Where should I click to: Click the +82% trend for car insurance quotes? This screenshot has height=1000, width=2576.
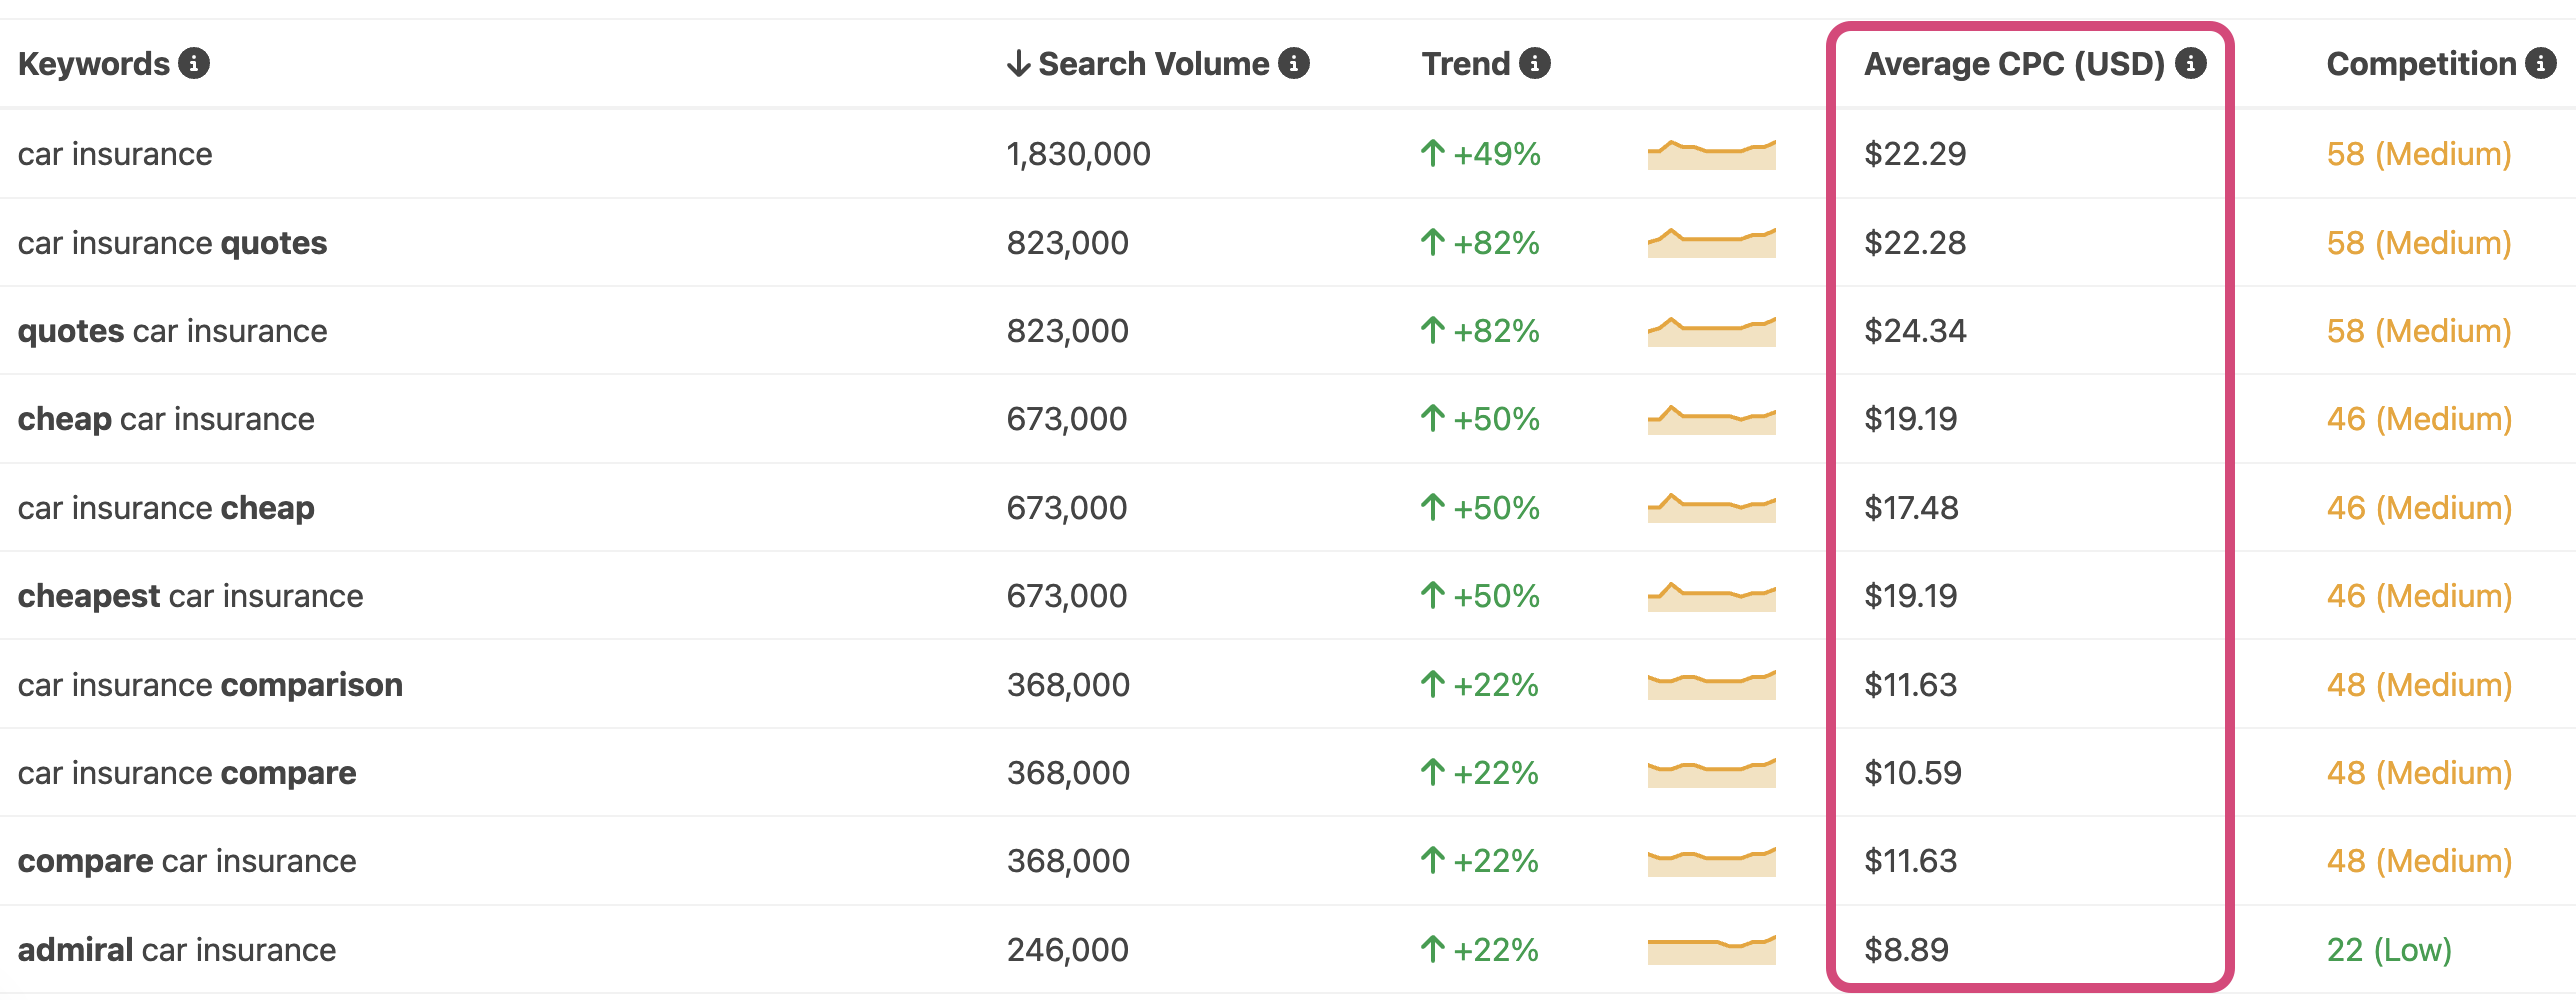(1480, 242)
